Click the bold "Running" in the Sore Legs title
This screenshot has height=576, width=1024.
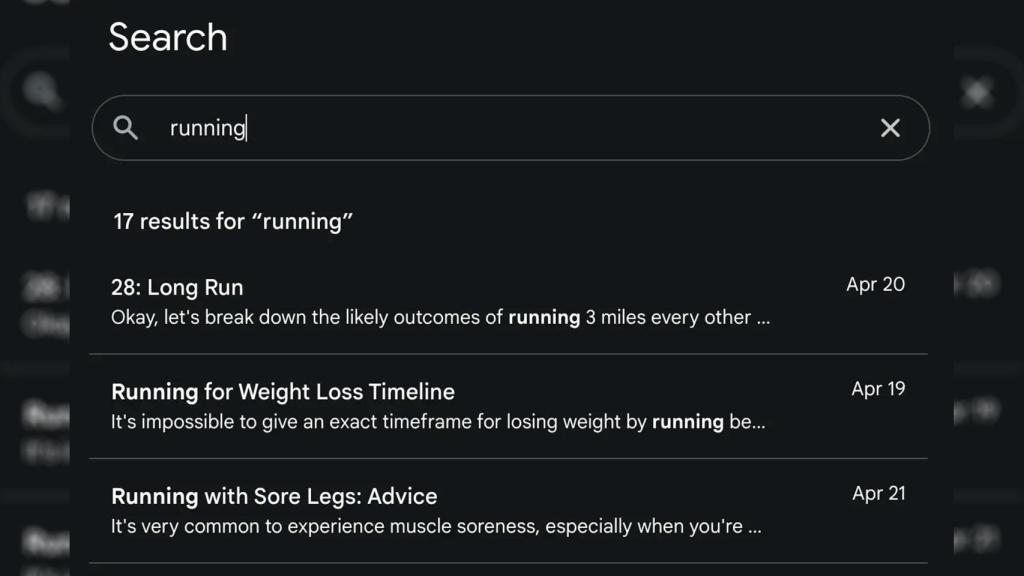point(154,496)
